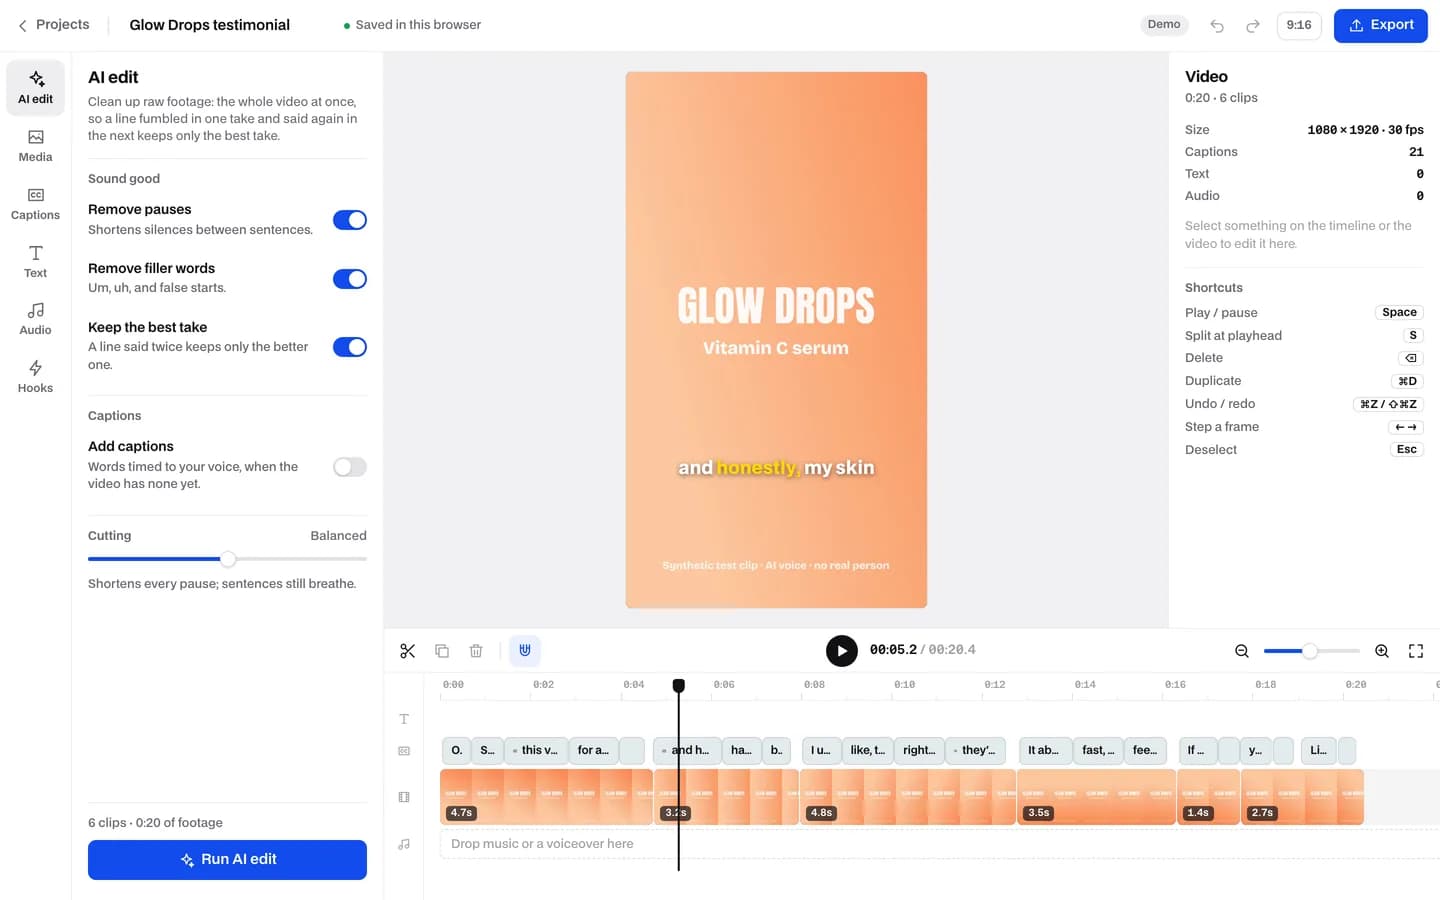This screenshot has height=900, width=1440.
Task: Undo the last action
Action: coord(1217,26)
